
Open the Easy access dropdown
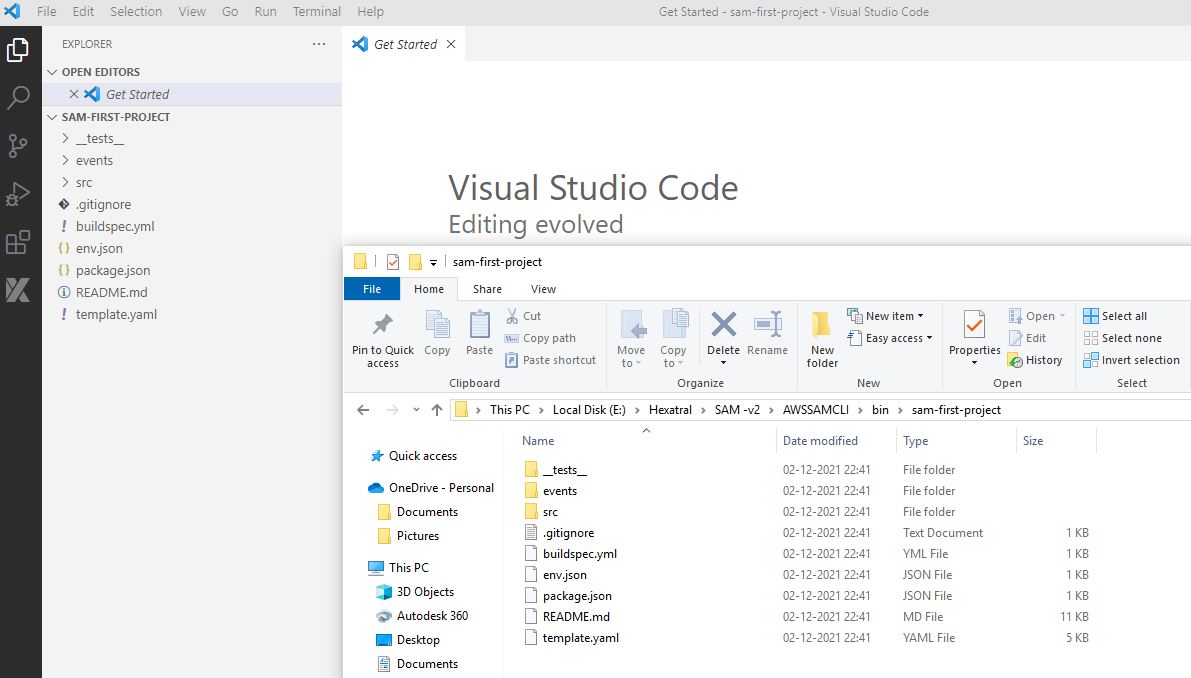890,338
